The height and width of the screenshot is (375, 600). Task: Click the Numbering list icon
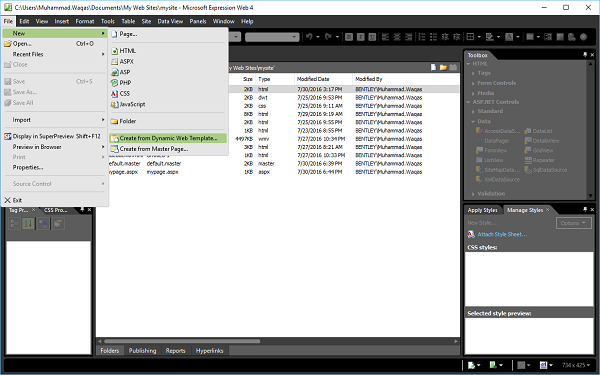click(422, 37)
